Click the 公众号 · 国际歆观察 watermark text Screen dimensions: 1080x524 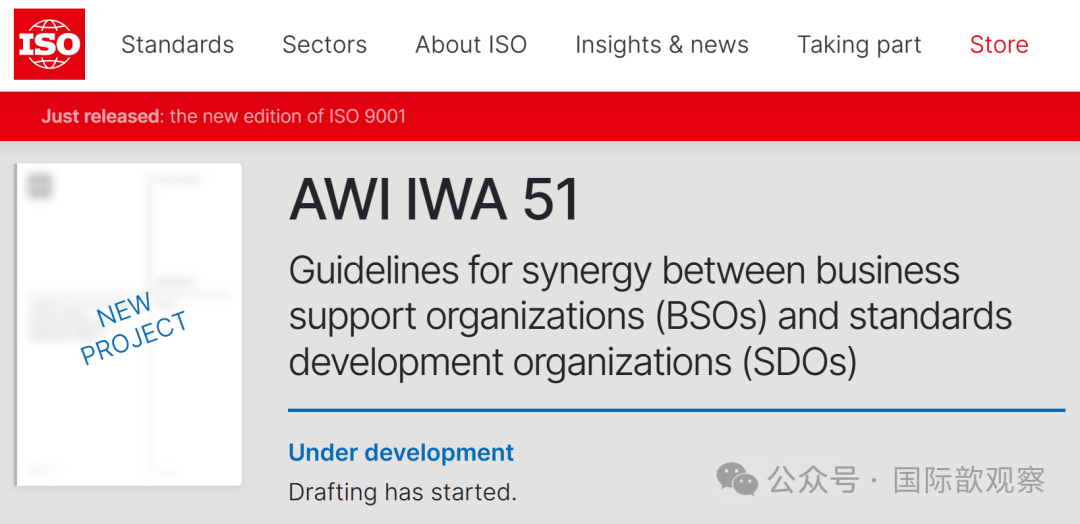tap(906, 480)
